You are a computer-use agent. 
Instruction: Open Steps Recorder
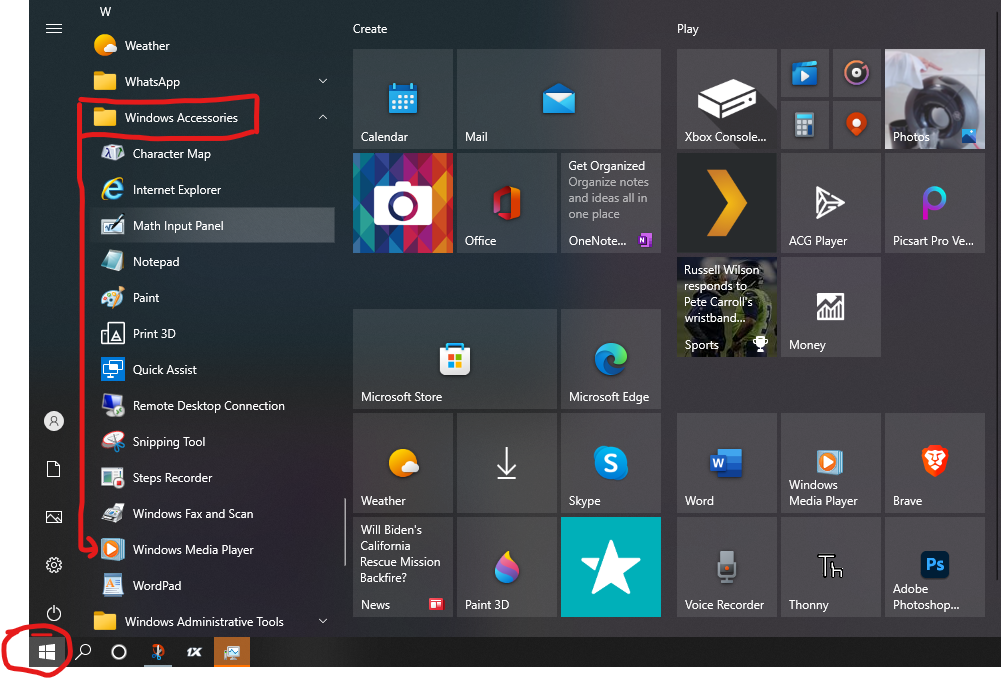tap(212, 478)
